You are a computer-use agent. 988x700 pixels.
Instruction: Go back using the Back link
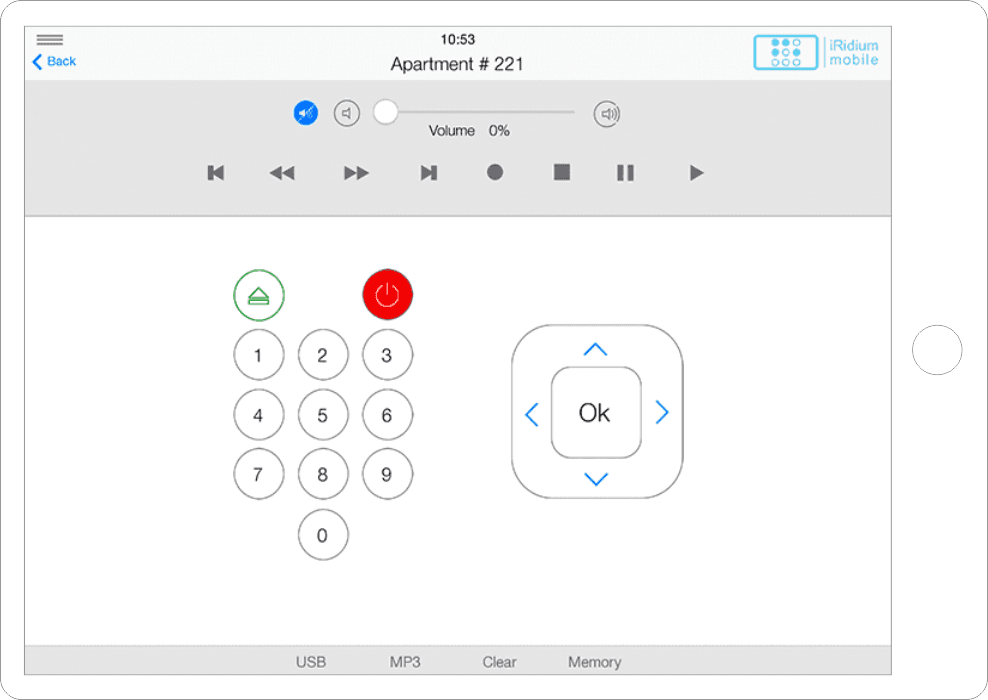54,61
